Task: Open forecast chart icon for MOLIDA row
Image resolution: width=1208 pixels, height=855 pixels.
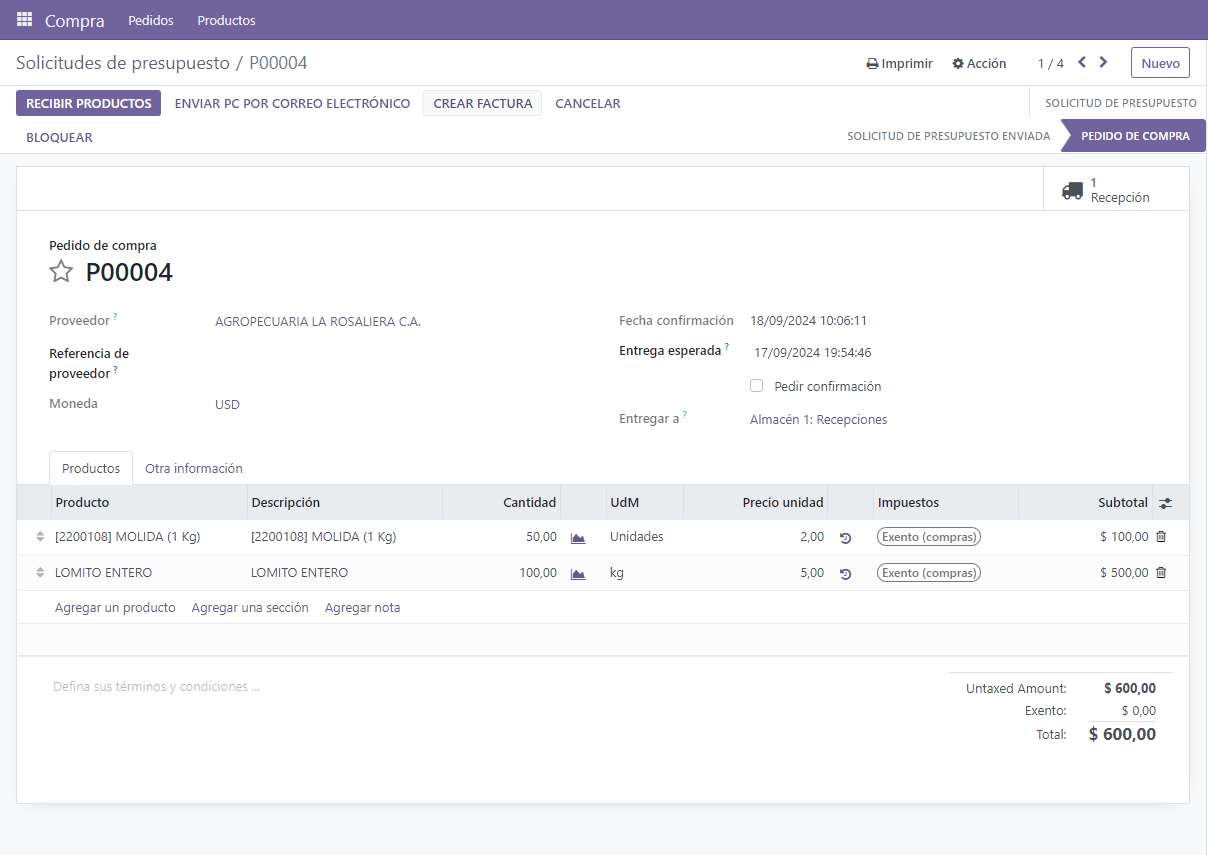Action: [578, 538]
